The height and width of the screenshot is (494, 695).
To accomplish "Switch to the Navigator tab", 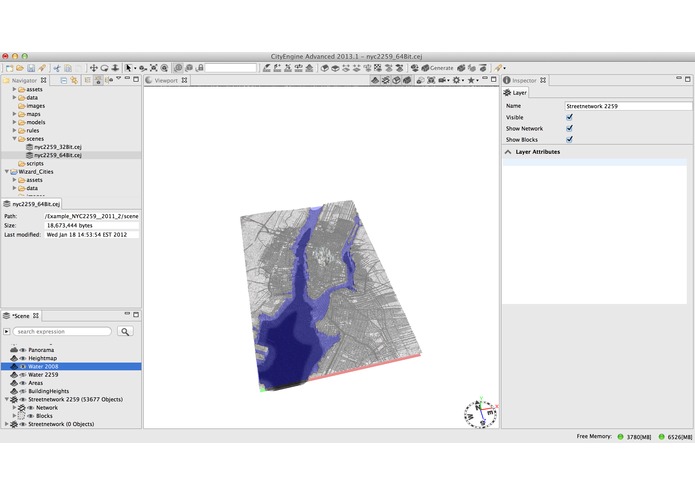I will coord(24,80).
